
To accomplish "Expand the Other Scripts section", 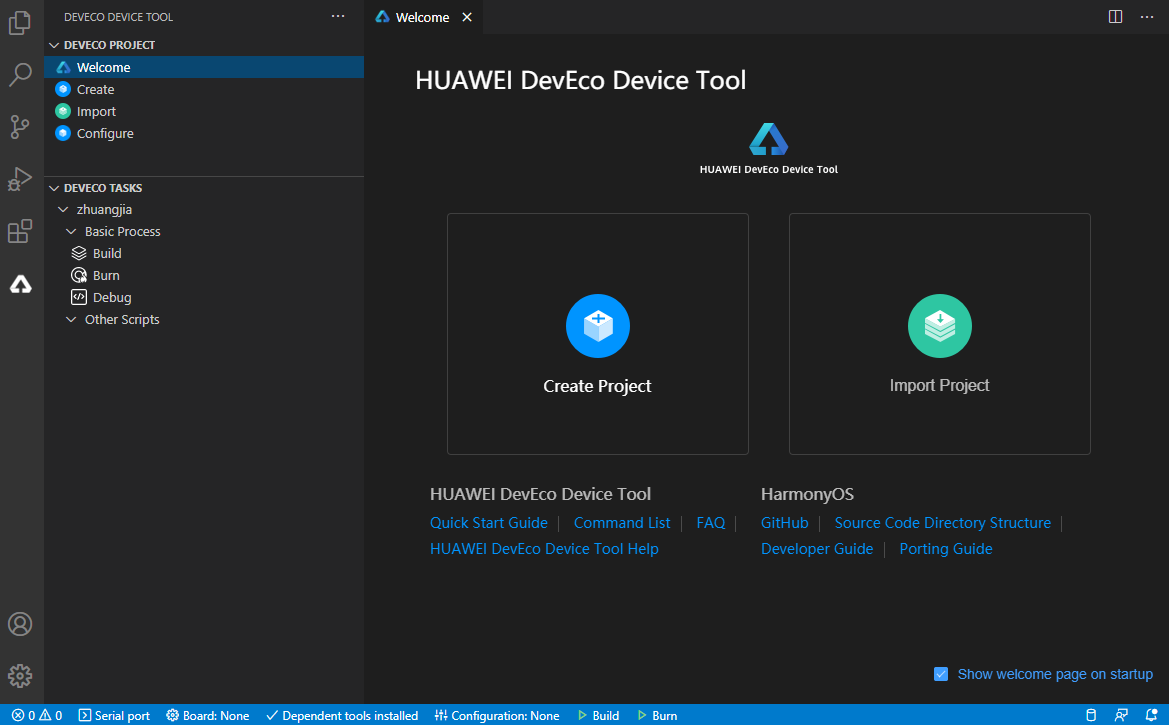I will tap(70, 319).
